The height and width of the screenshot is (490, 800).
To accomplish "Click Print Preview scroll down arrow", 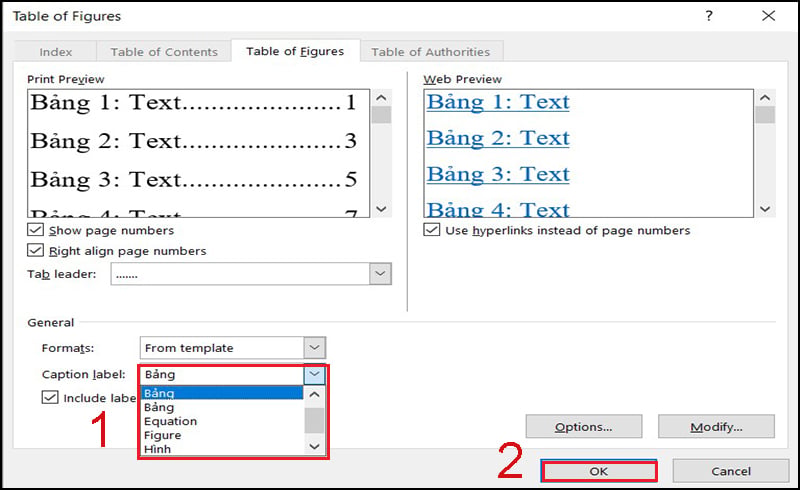I will click(381, 209).
